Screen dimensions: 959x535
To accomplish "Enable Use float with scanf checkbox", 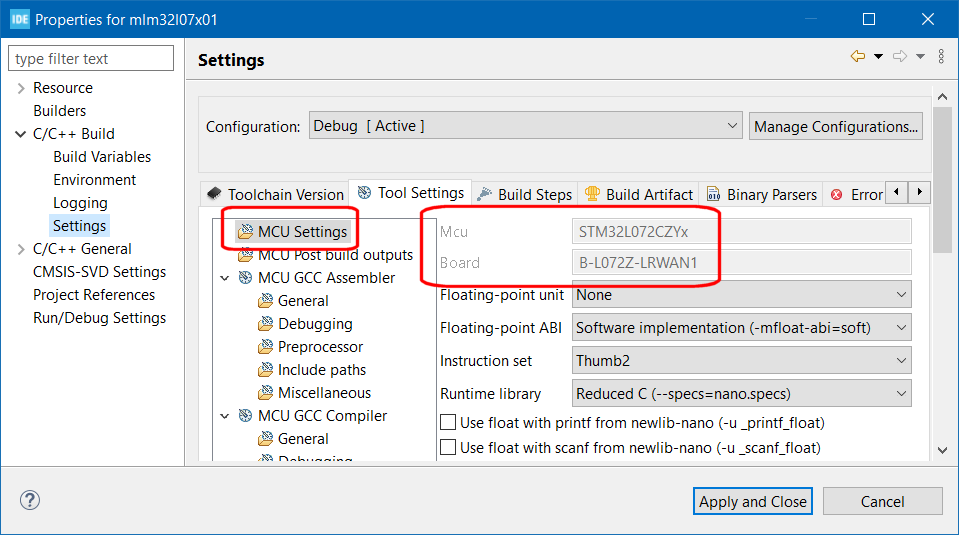I will coord(448,448).
